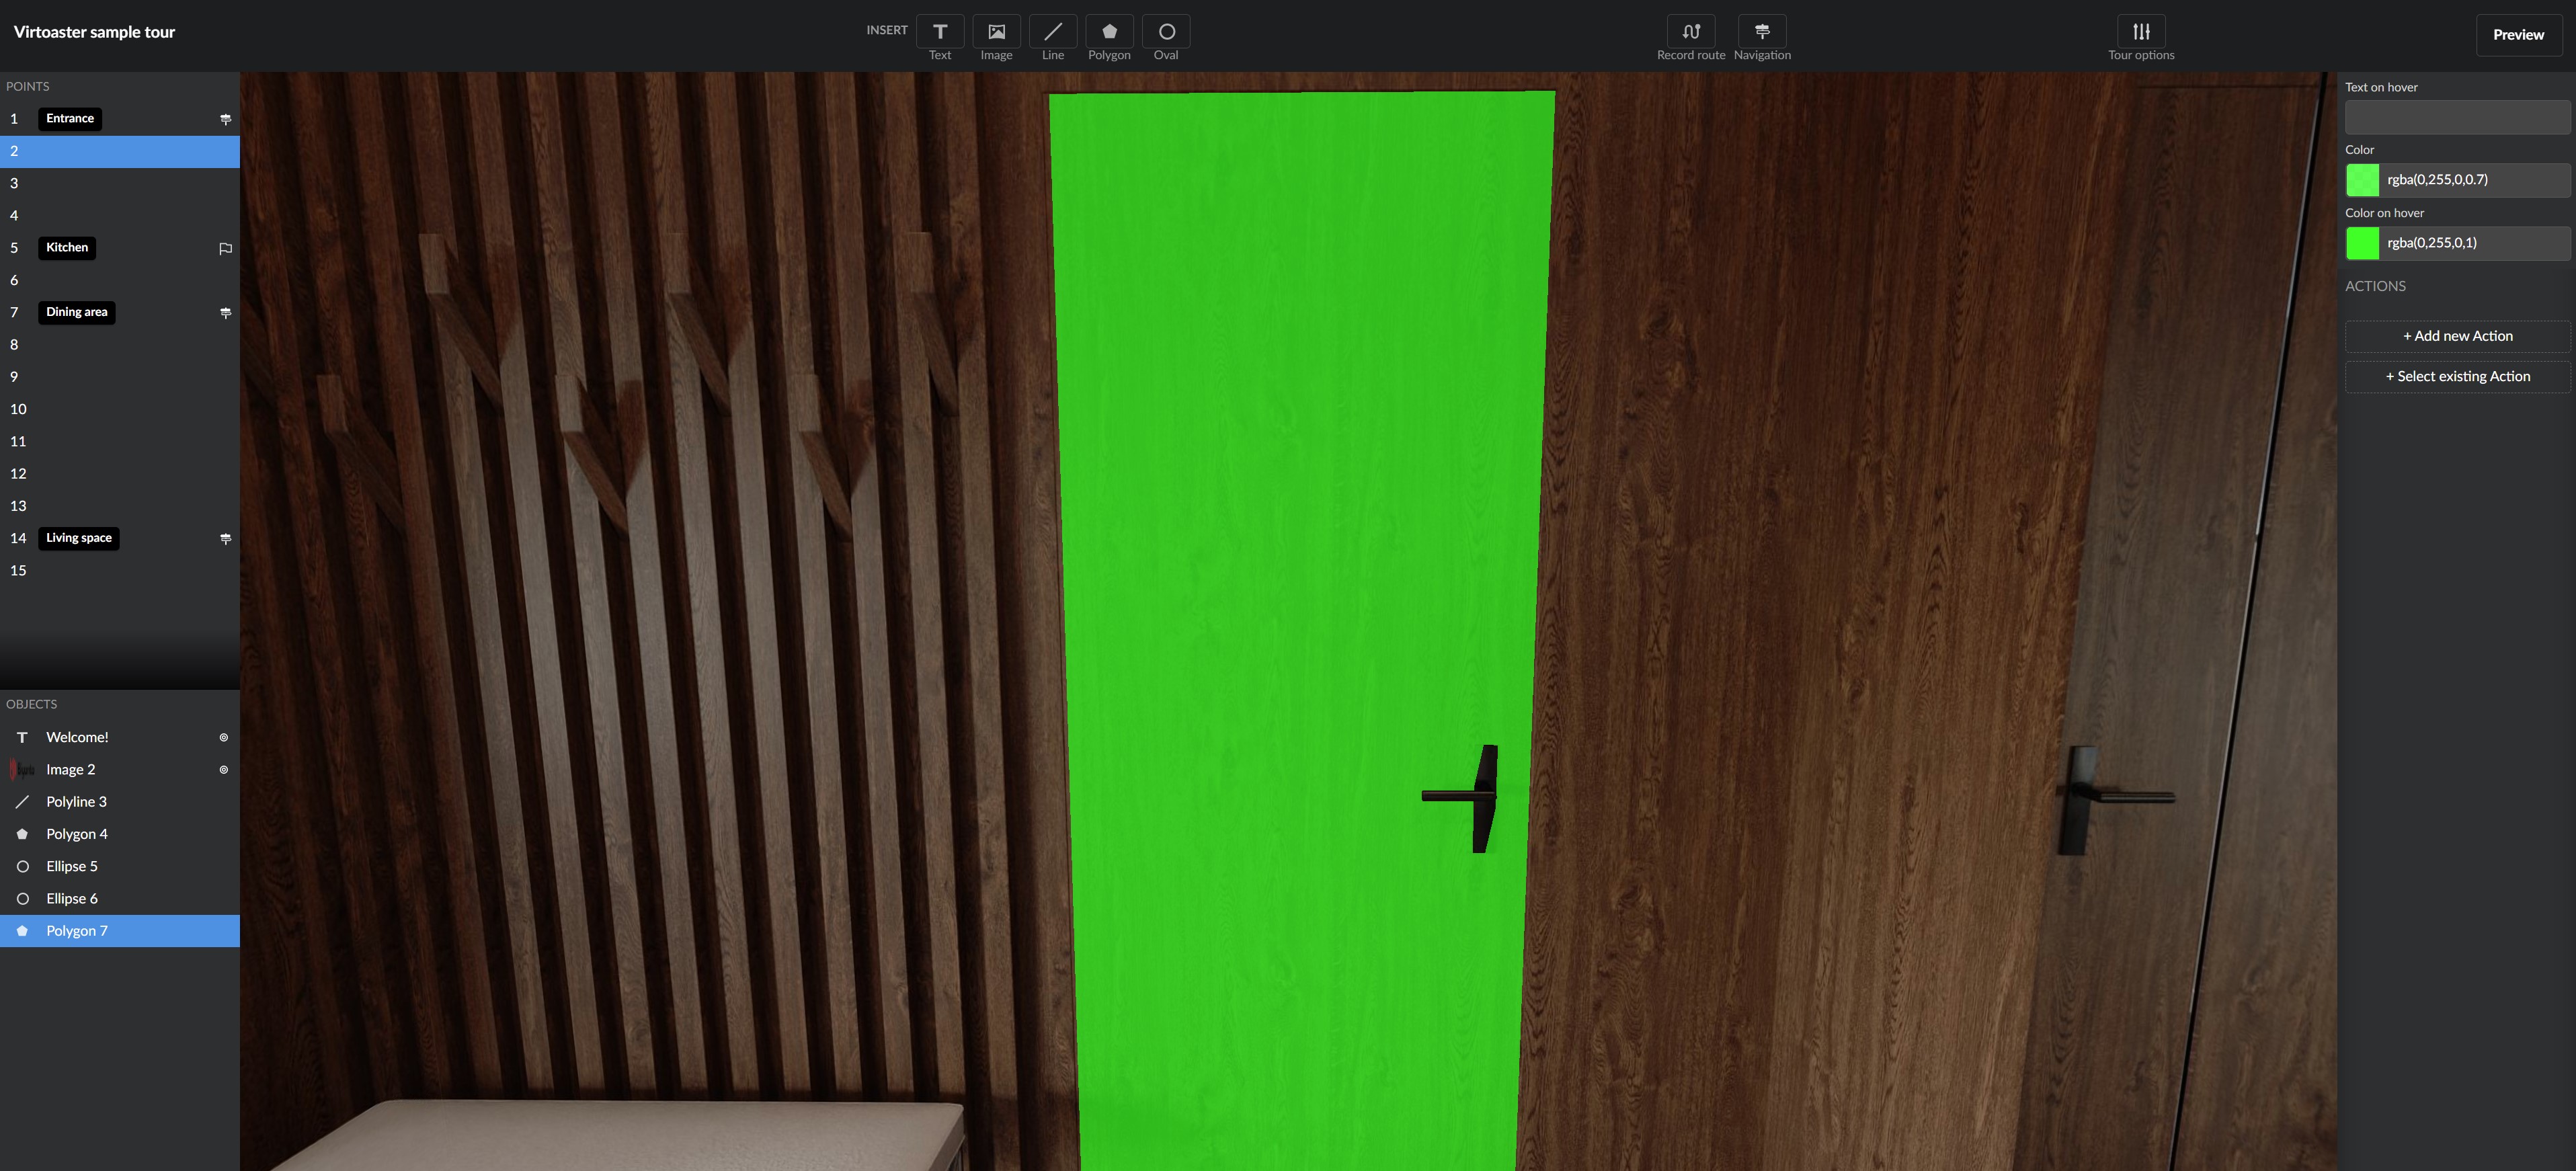2576x1171 pixels.
Task: Toggle visibility marker of Image 2 object
Action: click(224, 770)
